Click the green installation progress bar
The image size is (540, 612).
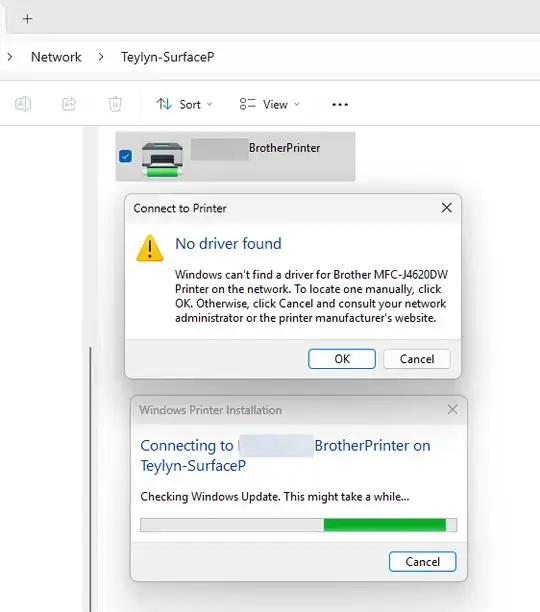pos(298,525)
